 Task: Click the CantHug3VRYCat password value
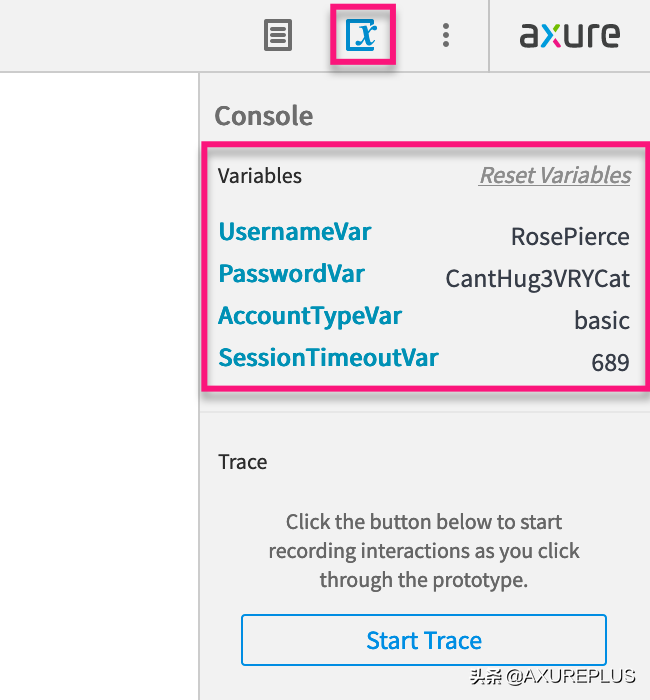[537, 279]
